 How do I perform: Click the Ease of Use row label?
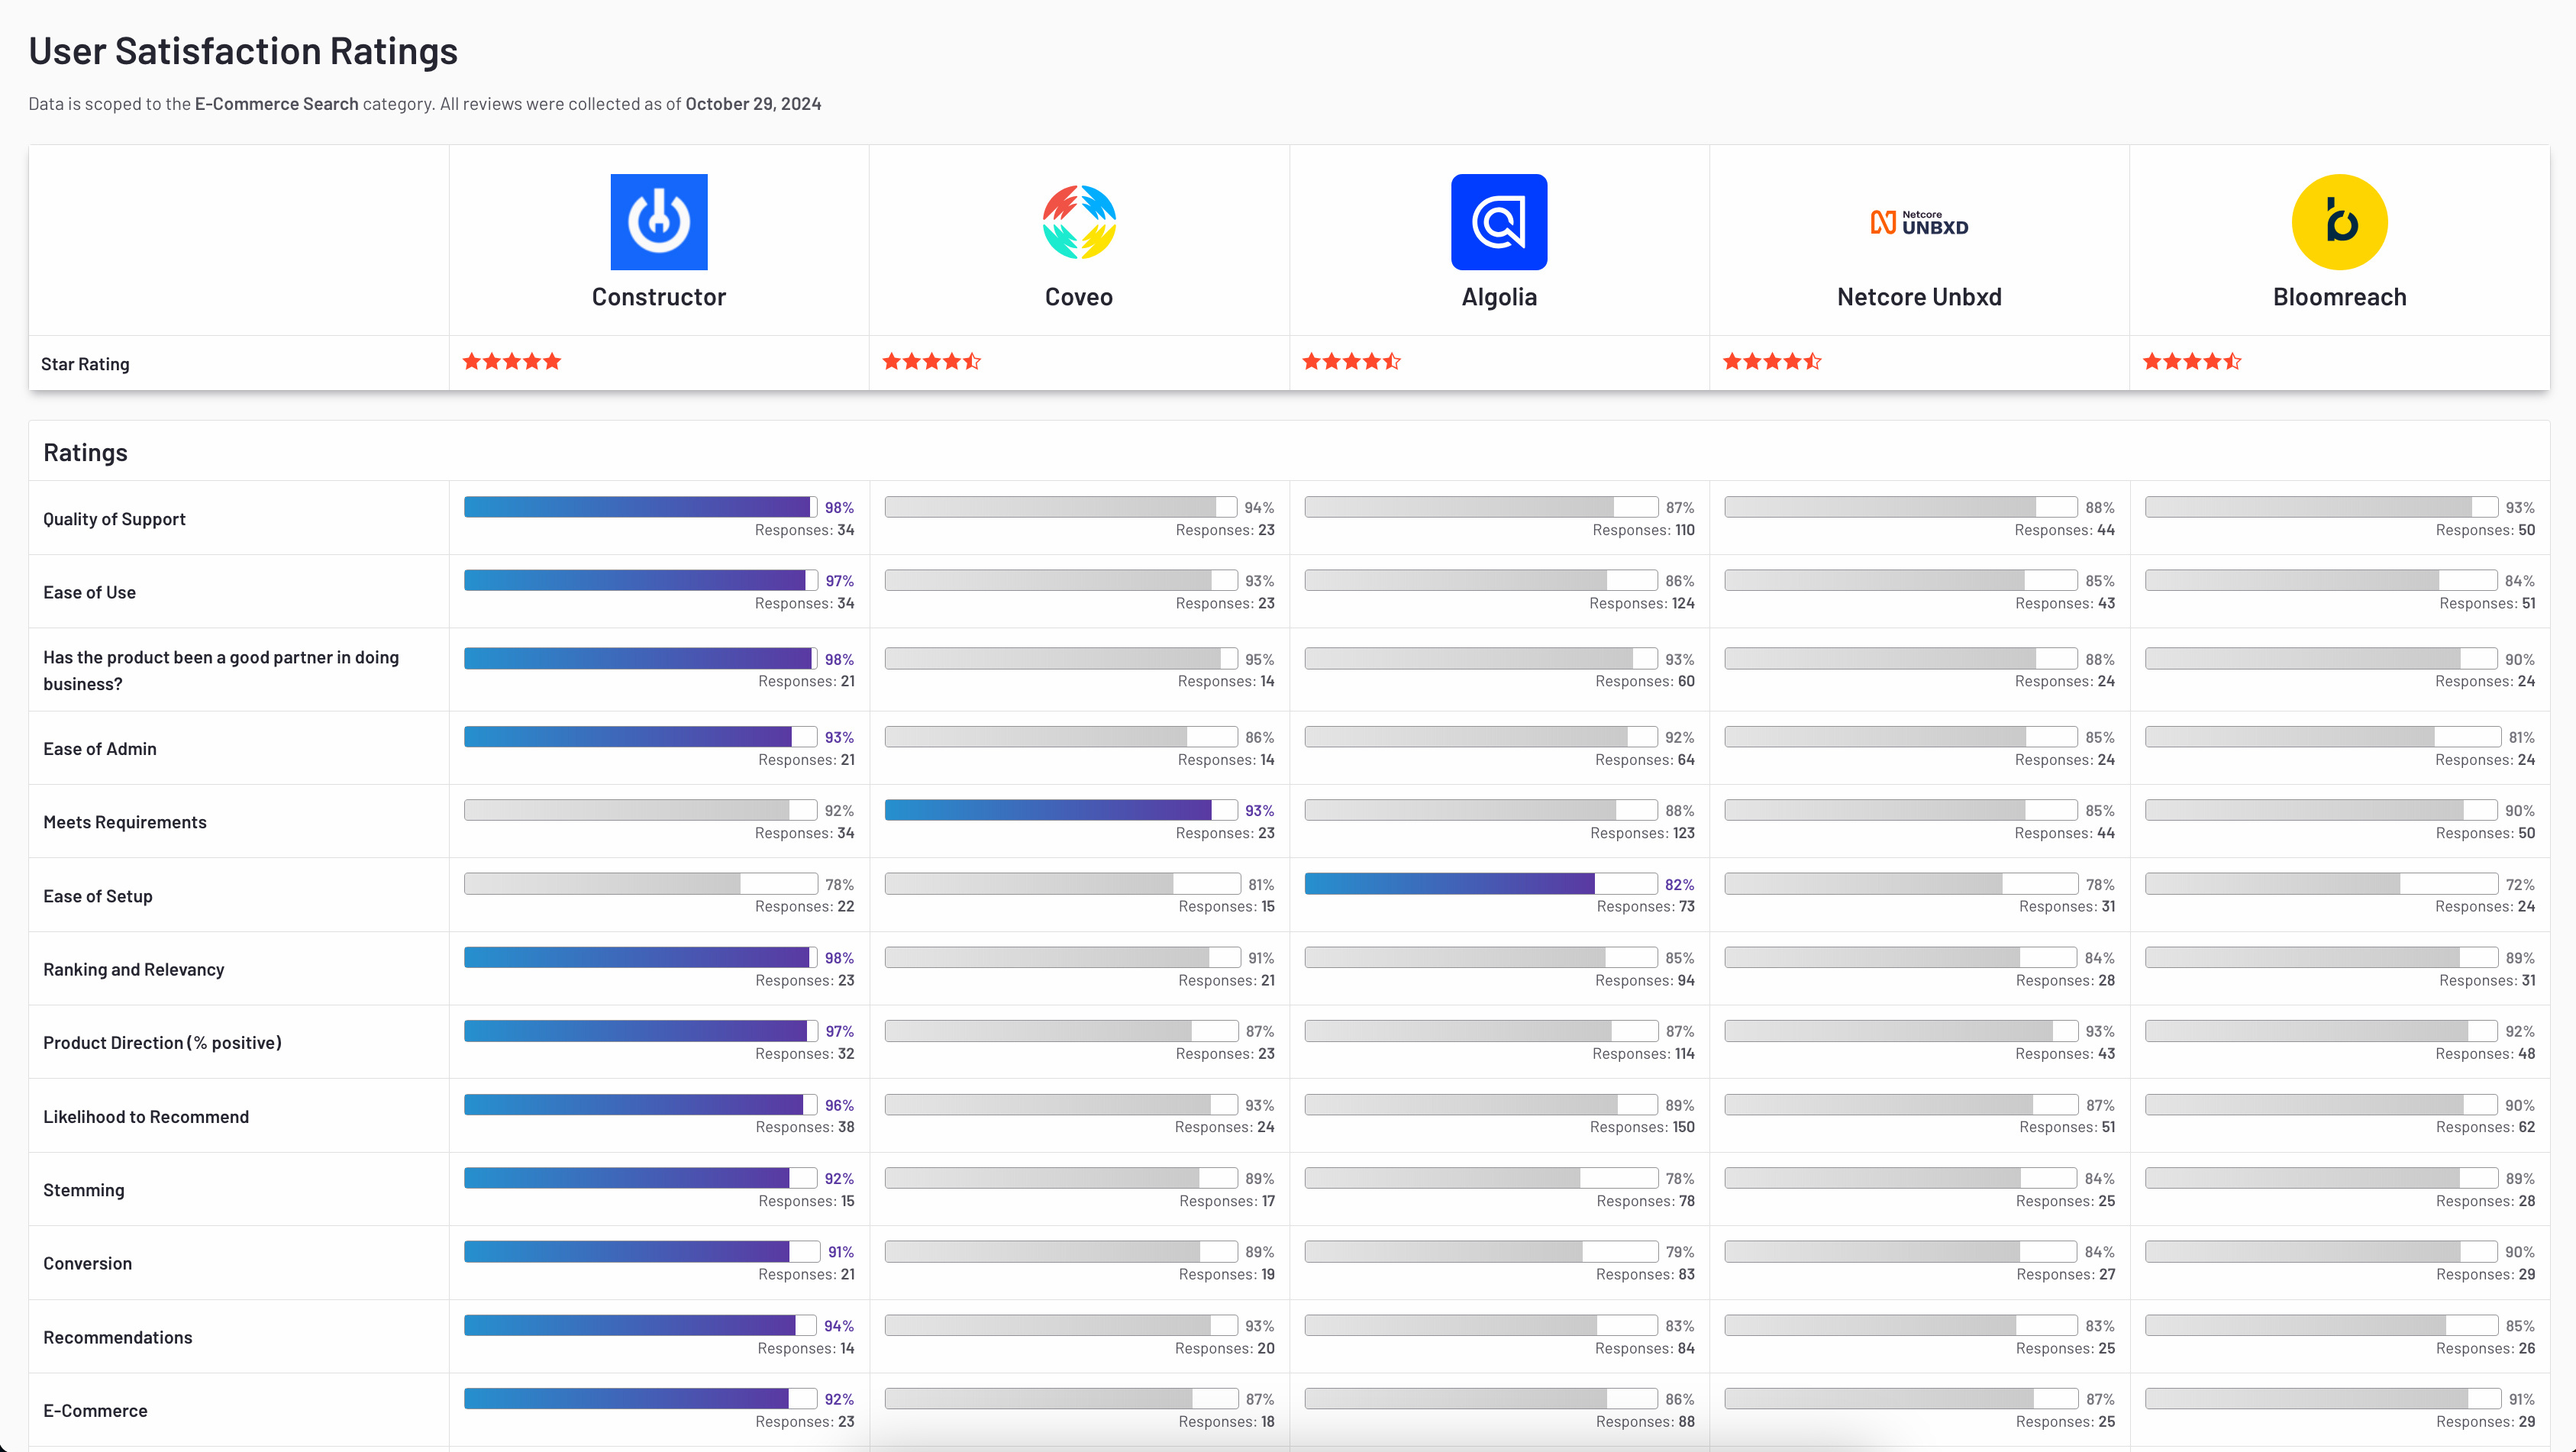(x=89, y=592)
